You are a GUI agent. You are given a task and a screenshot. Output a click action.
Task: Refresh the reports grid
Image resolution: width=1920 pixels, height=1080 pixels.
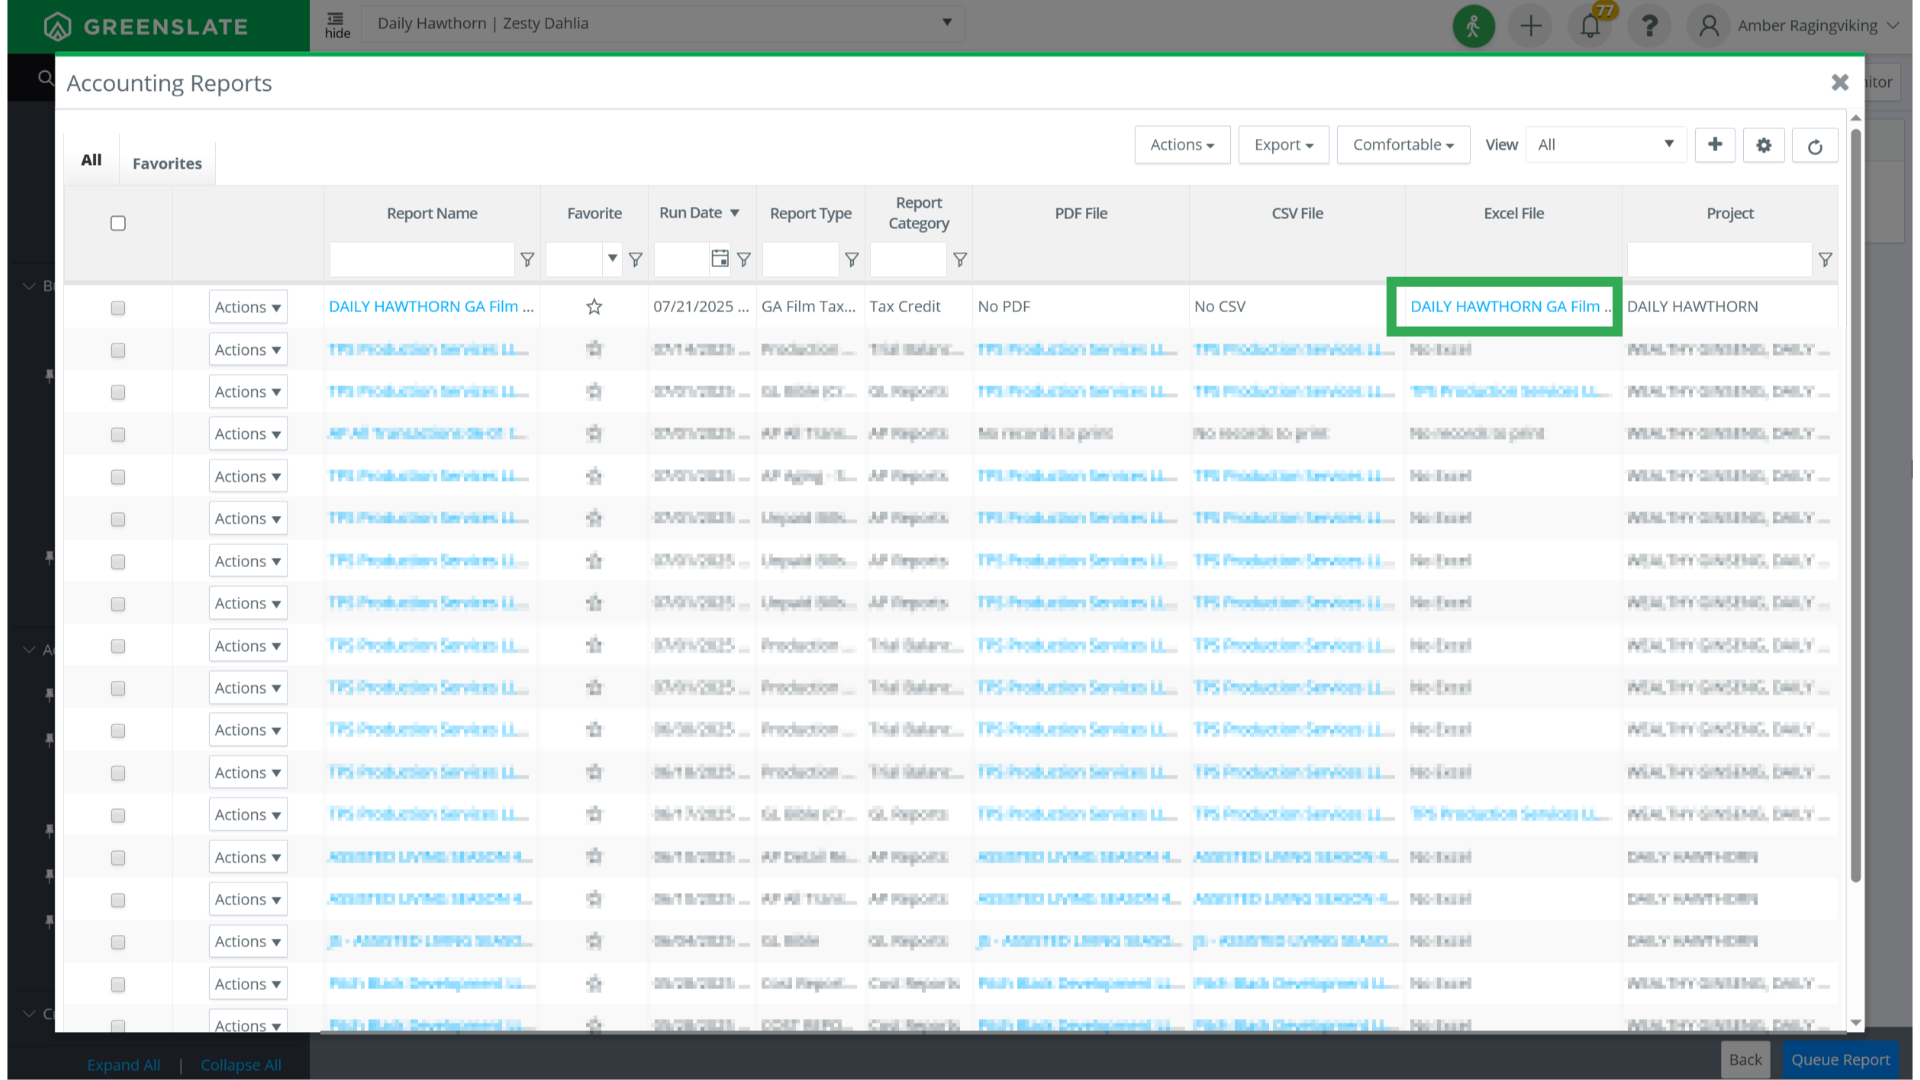1814,147
